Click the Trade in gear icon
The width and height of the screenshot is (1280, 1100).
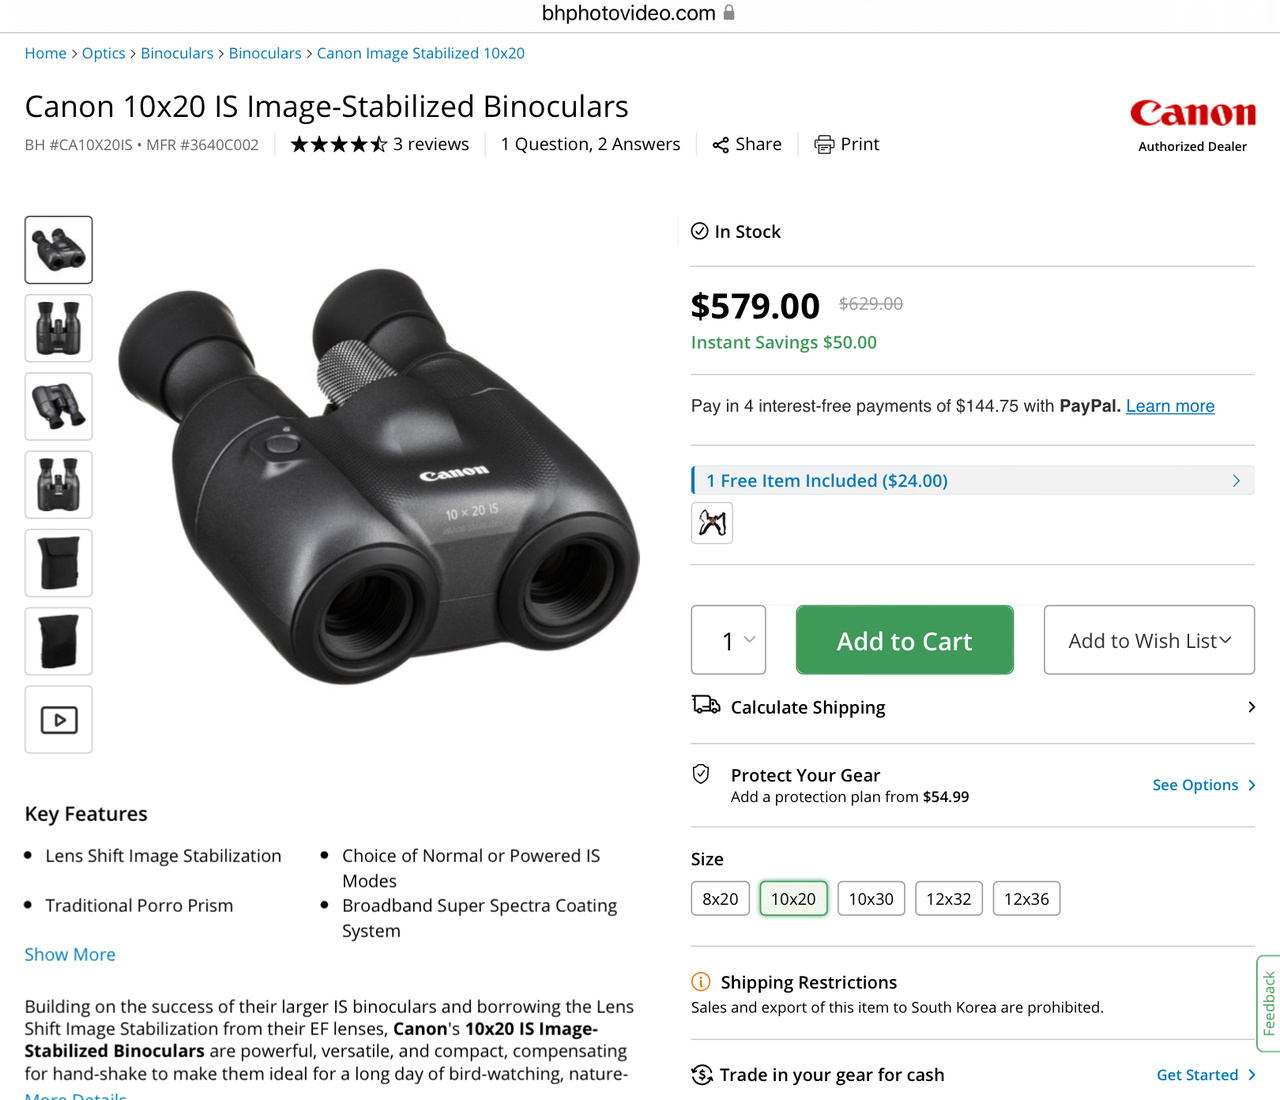702,1075
